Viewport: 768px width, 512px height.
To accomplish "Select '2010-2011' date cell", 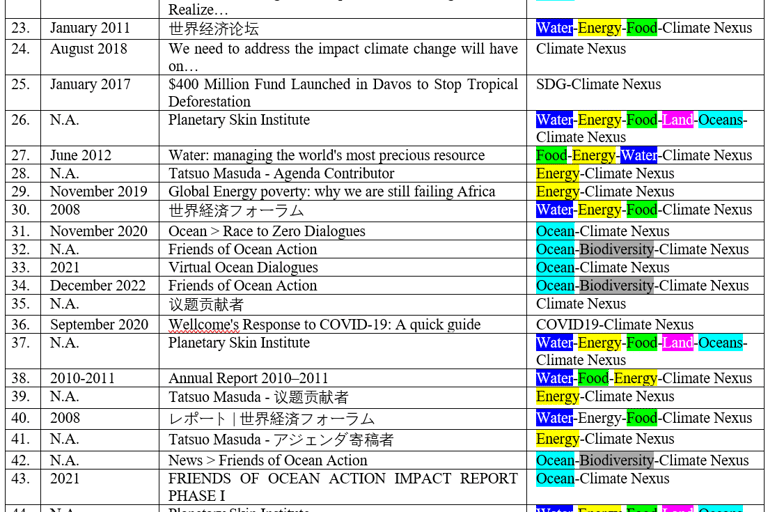I will (x=82, y=378).
